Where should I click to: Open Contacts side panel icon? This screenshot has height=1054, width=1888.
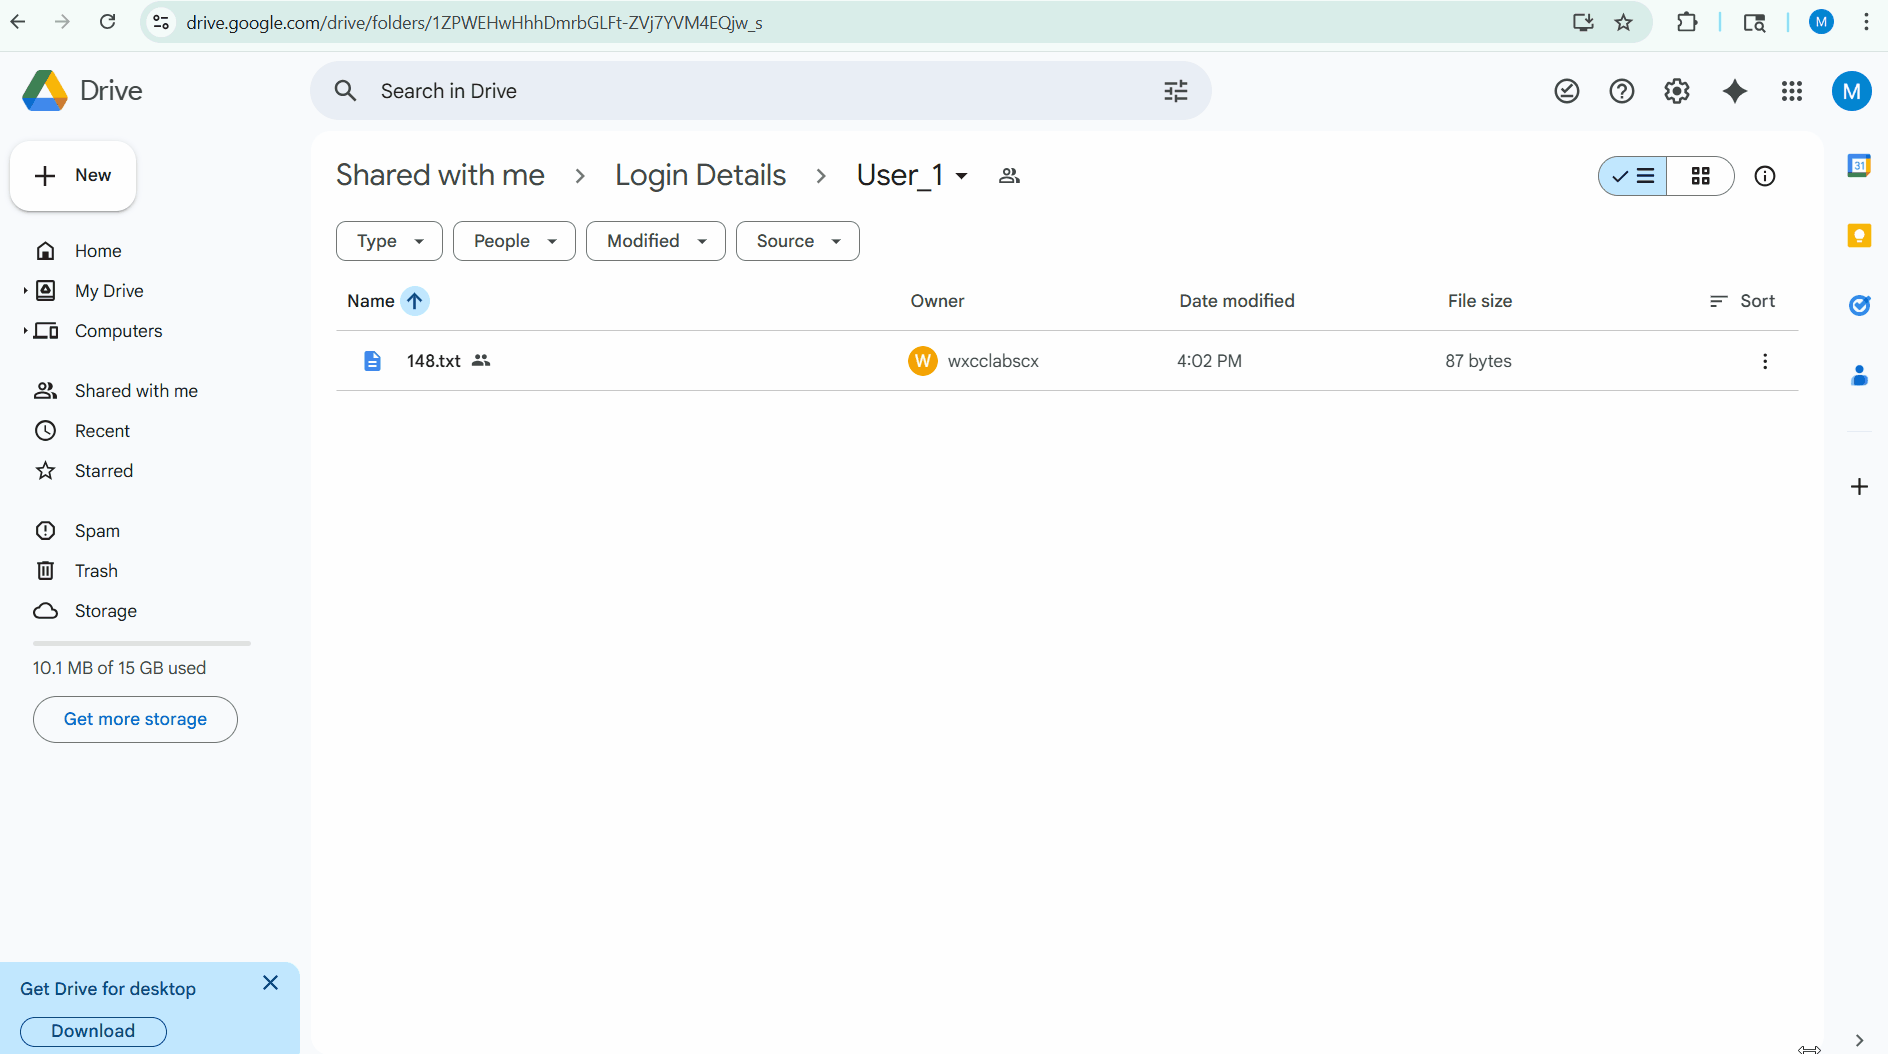(x=1859, y=376)
